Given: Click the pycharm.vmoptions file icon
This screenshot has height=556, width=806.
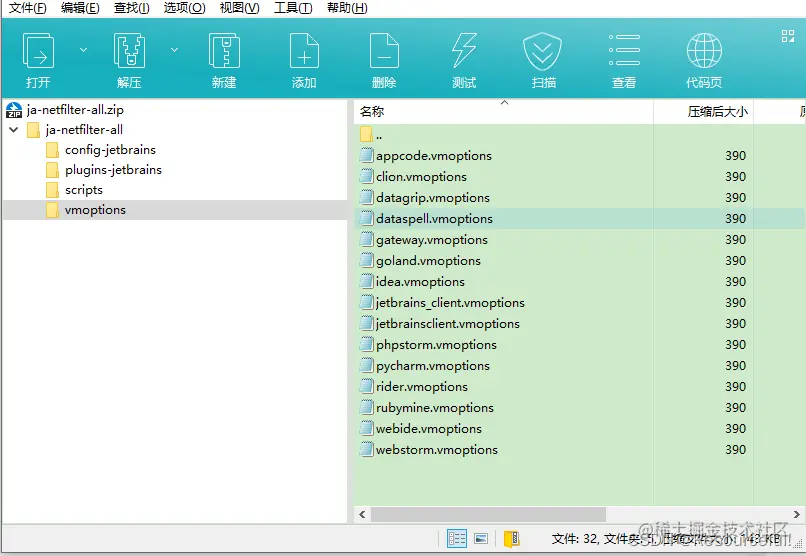Looking at the screenshot, I should (367, 365).
